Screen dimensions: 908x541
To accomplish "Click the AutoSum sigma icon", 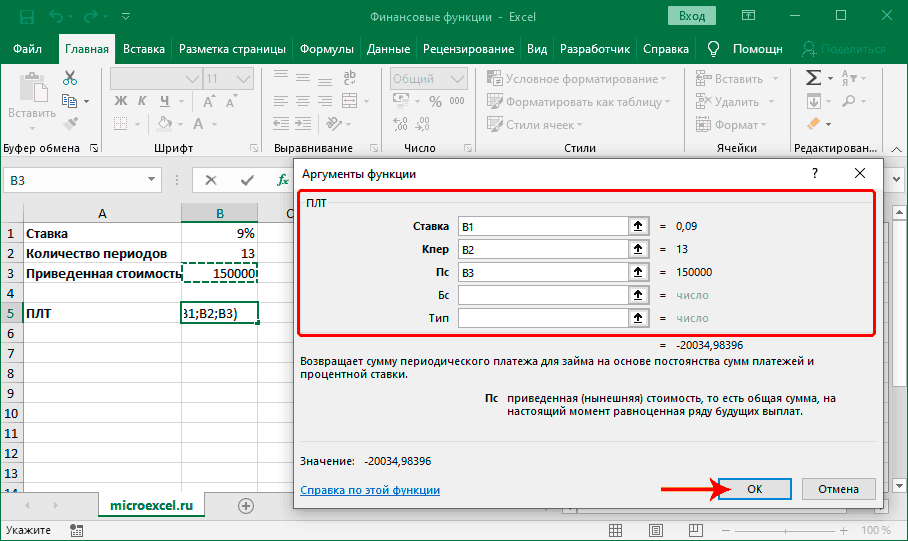I will pyautogui.click(x=813, y=78).
